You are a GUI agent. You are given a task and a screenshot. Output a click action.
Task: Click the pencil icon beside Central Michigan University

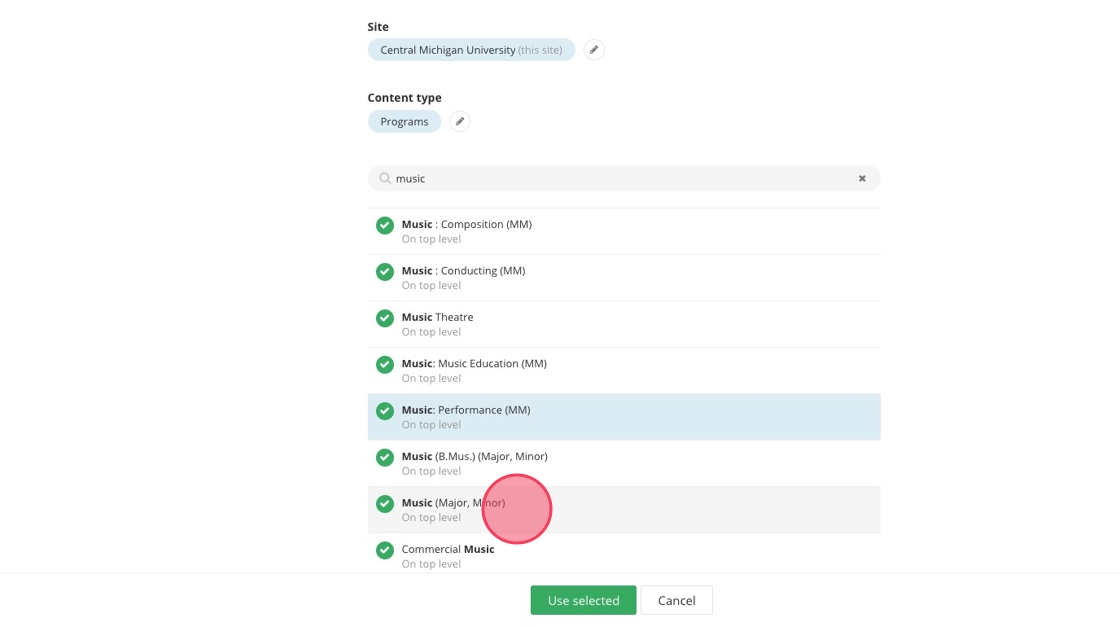[594, 50]
